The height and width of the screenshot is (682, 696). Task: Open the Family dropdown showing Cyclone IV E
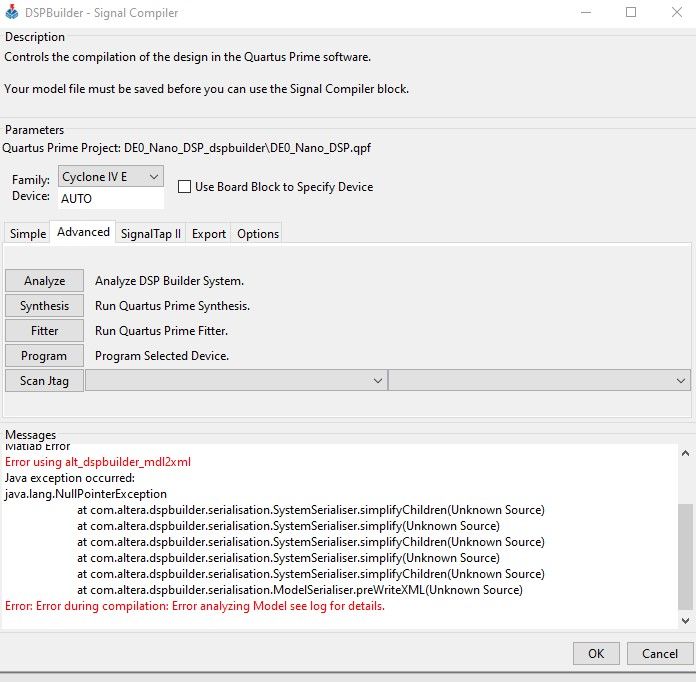(111, 177)
